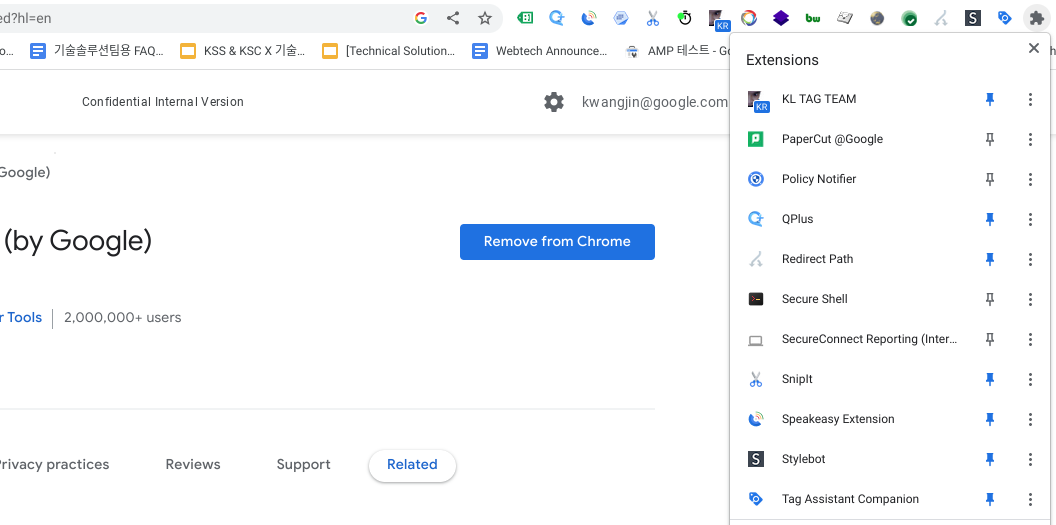Pin Policy Notifier to toolbar

(x=989, y=179)
